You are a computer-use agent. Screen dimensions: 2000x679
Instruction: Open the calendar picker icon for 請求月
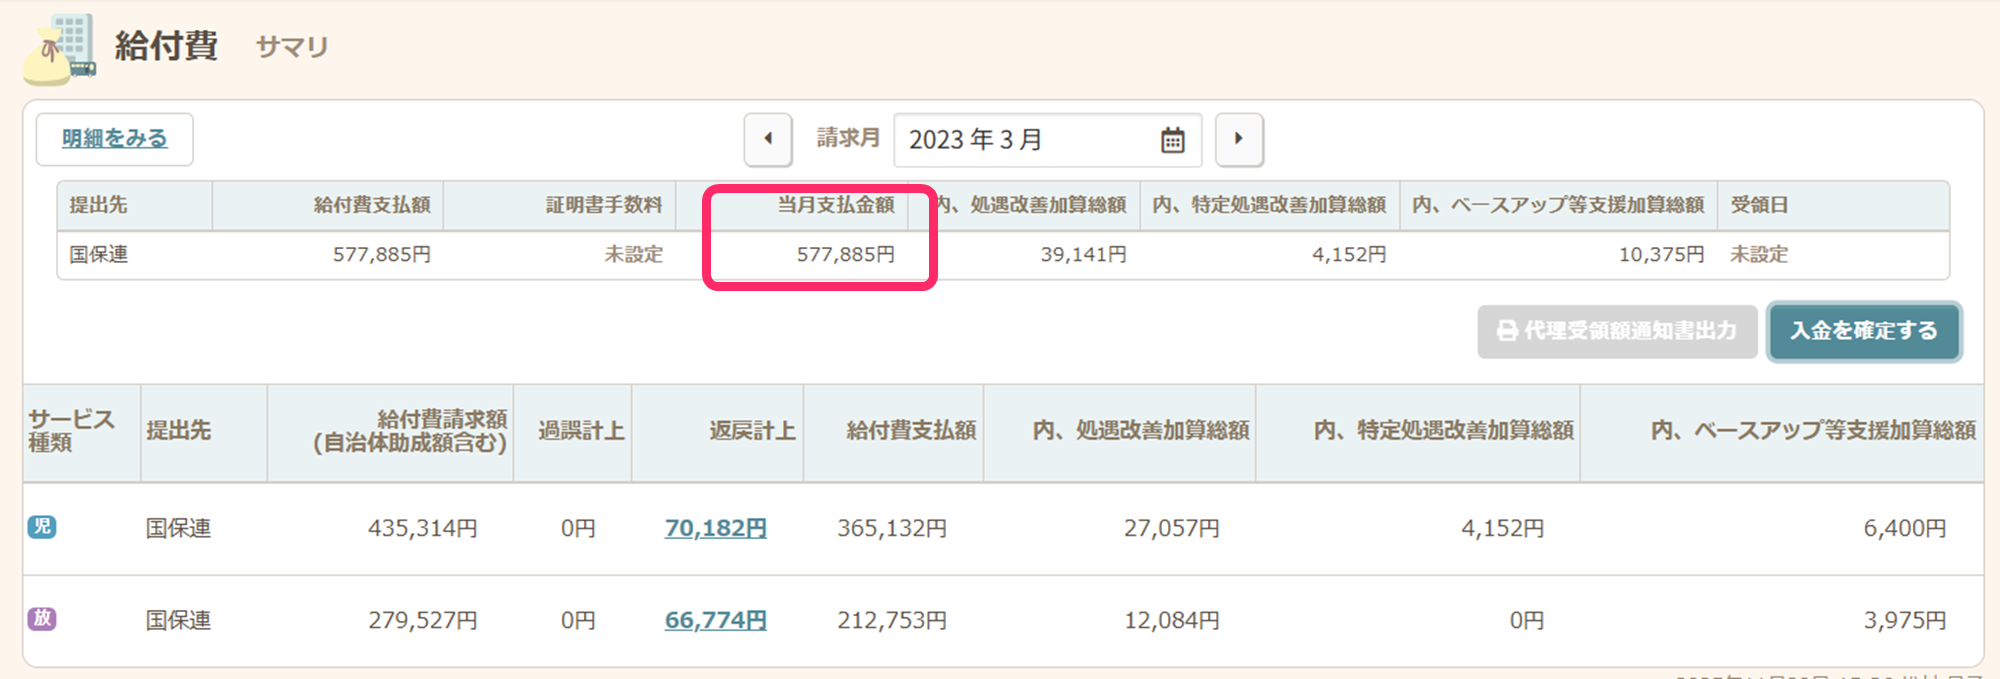[1172, 140]
